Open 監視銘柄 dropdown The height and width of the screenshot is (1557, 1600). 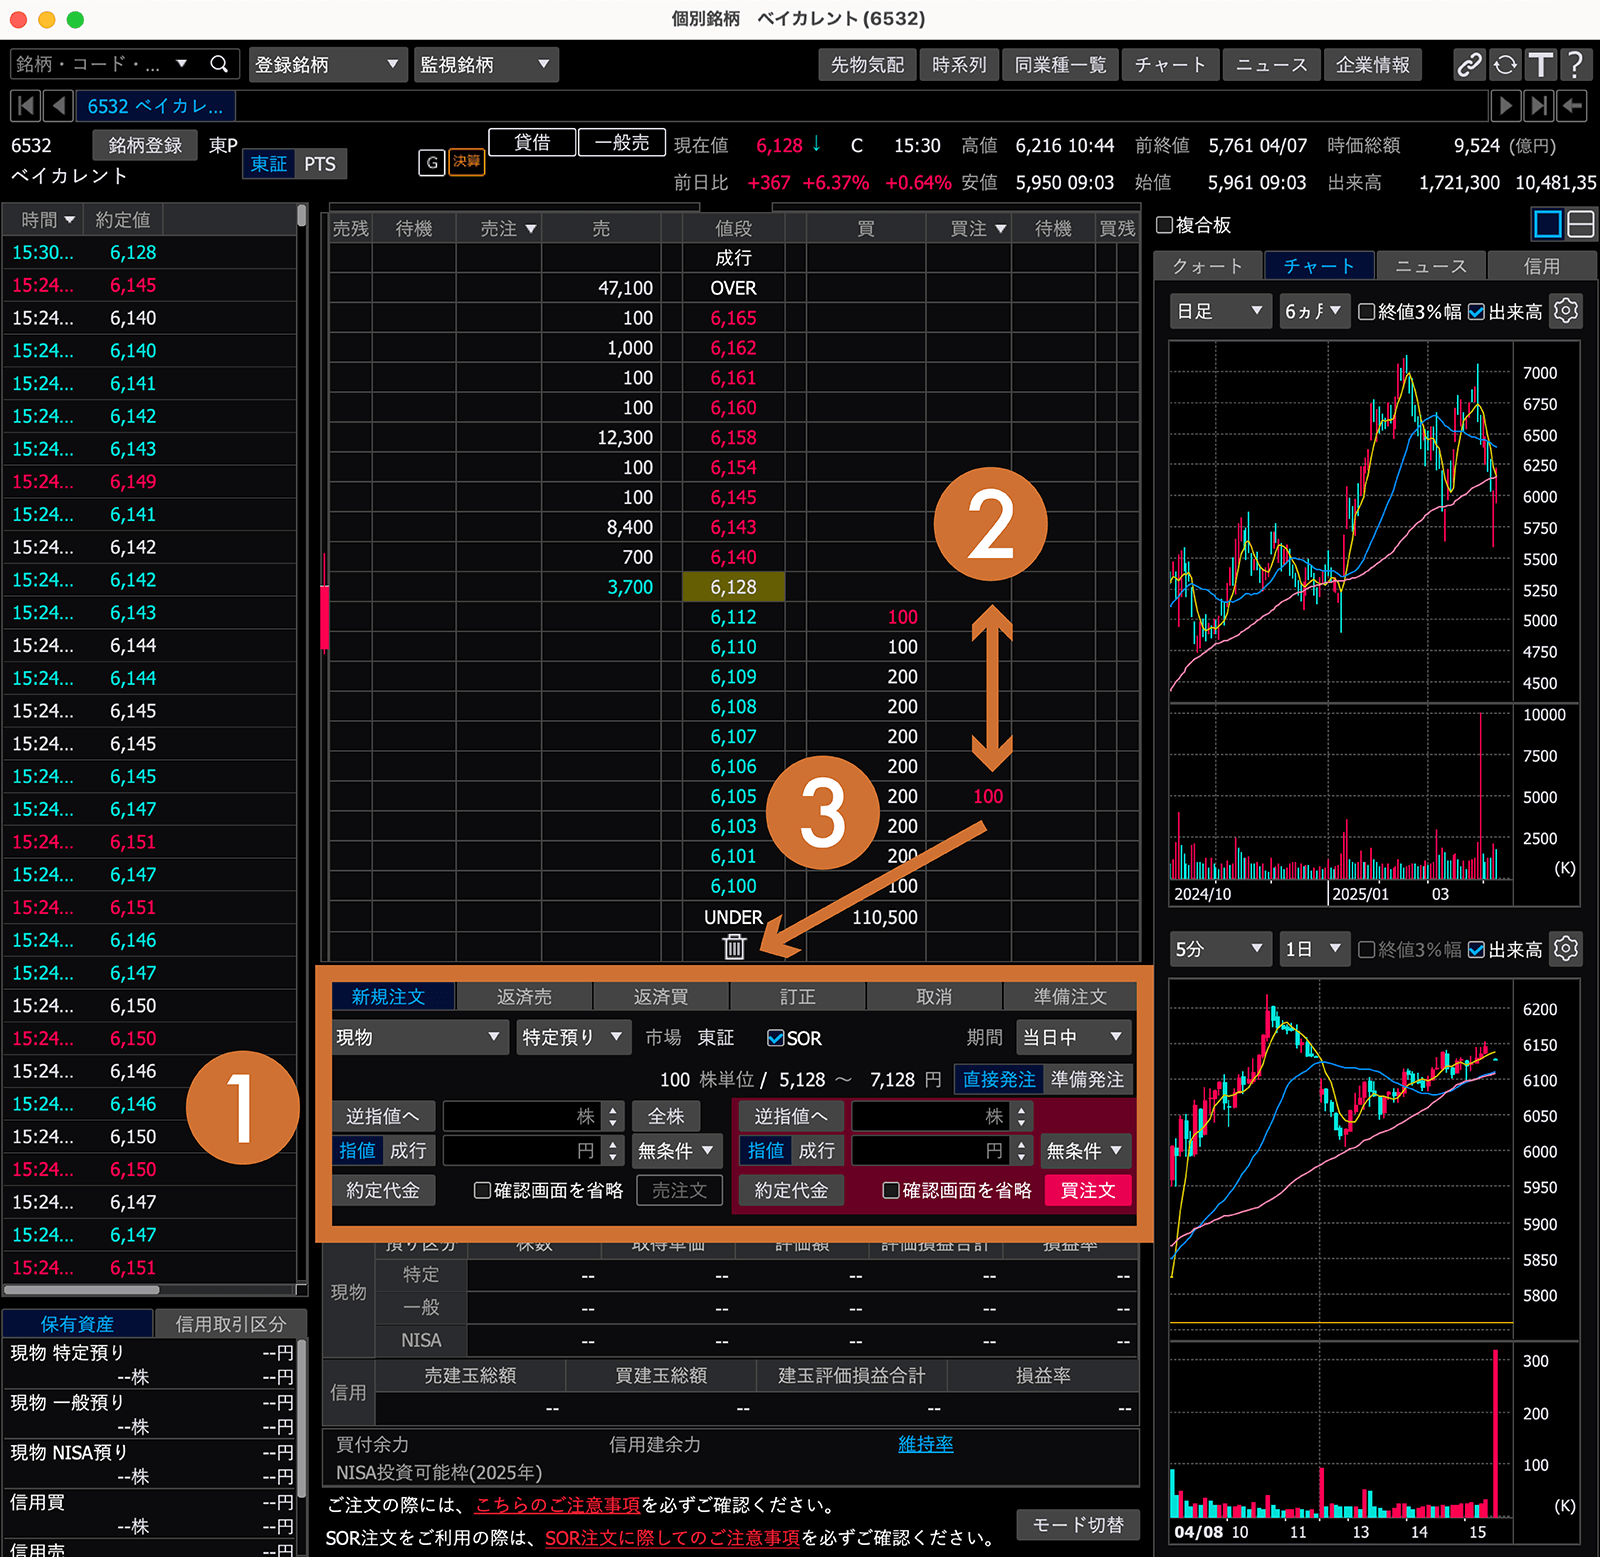[x=486, y=65]
